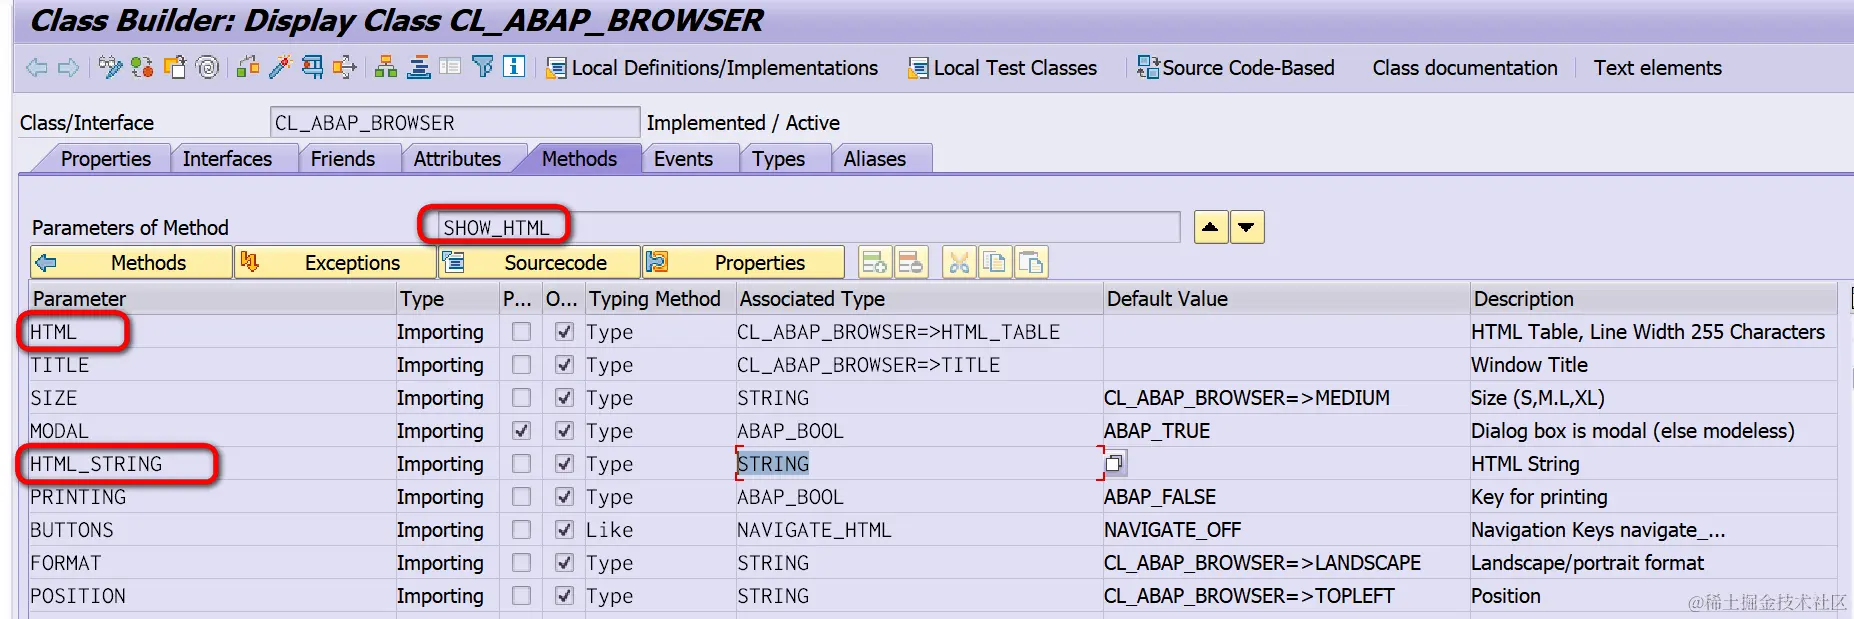The image size is (1854, 619).
Task: Switch to the Attributes tab
Action: point(457,158)
